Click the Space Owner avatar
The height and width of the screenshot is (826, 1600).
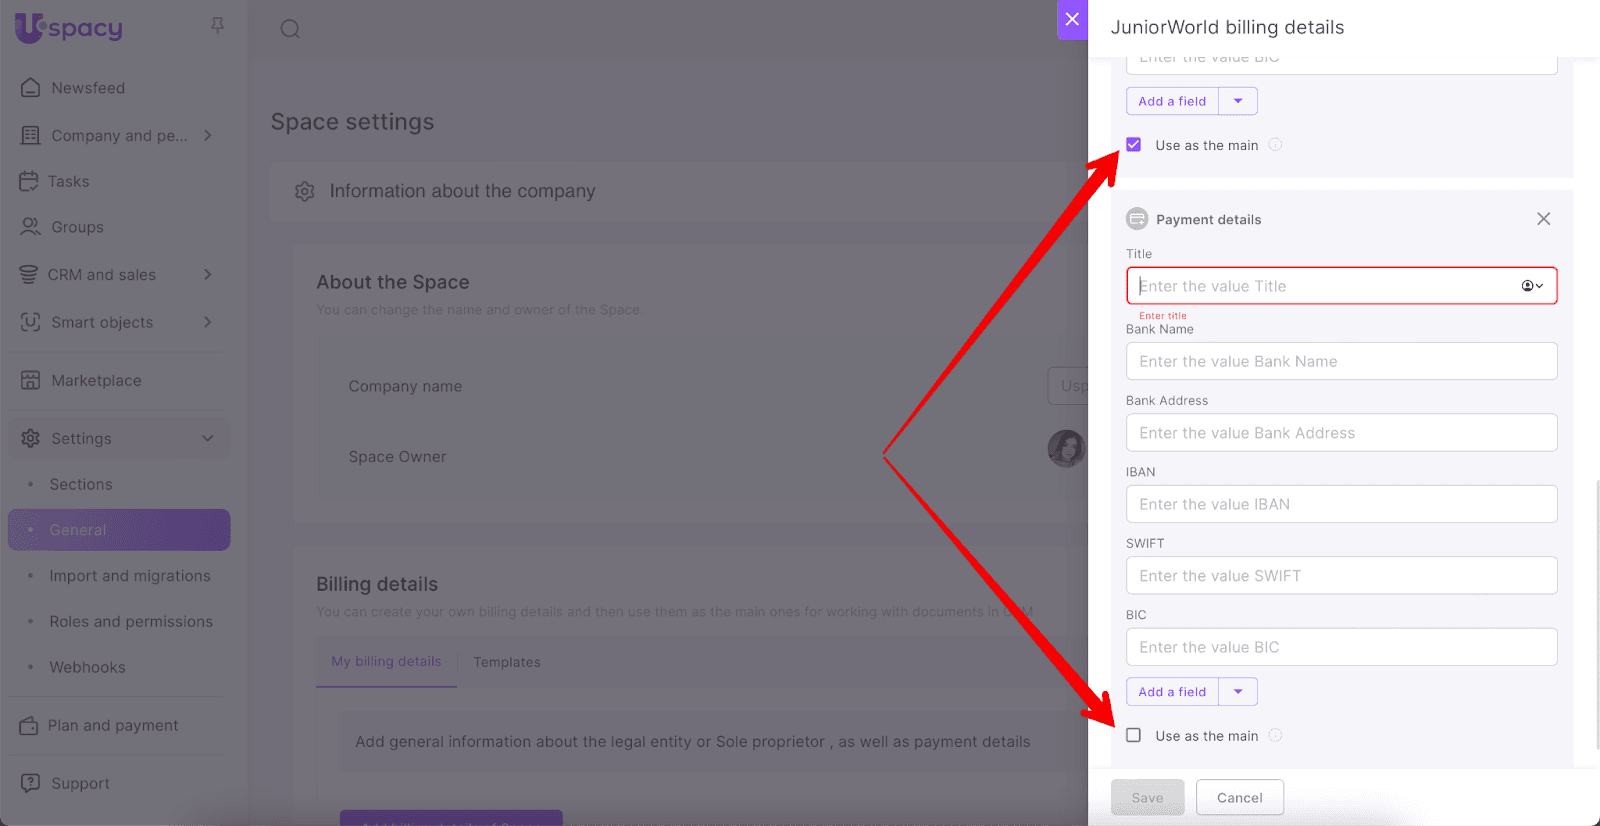(1066, 449)
